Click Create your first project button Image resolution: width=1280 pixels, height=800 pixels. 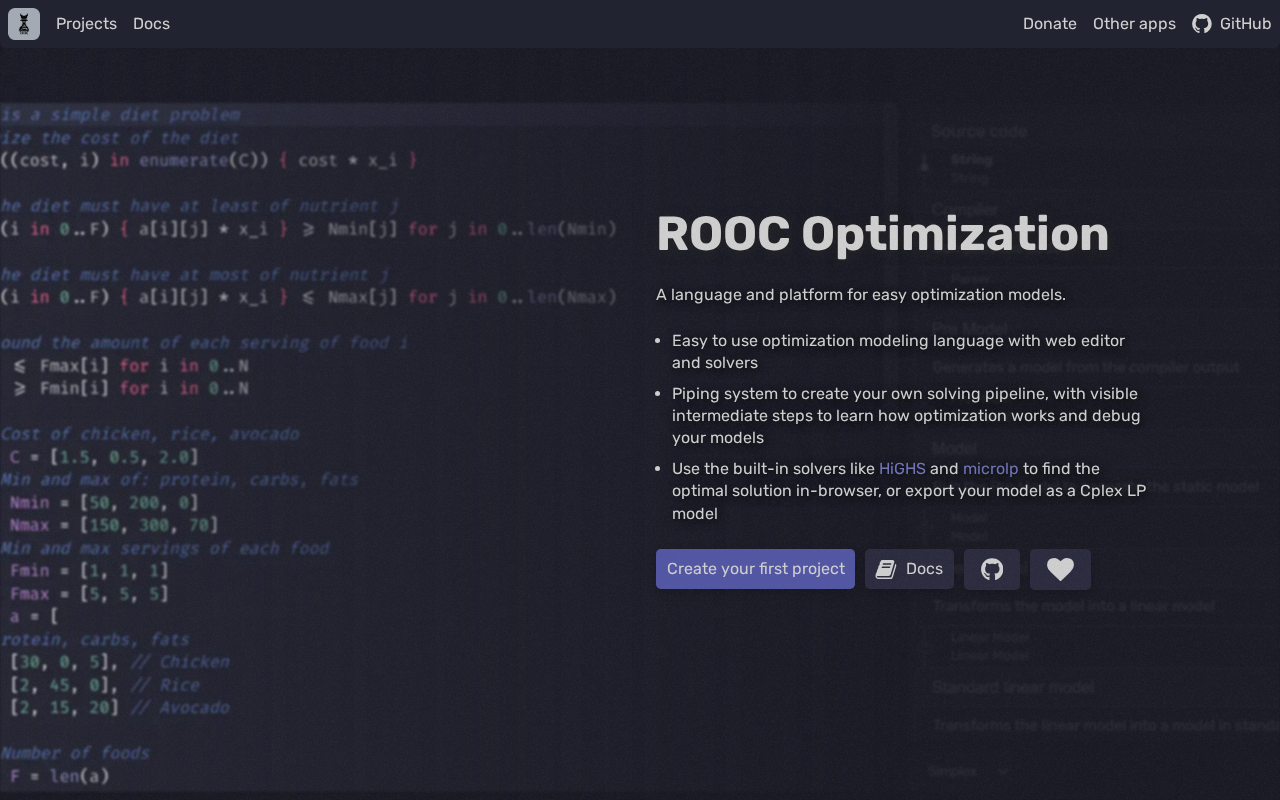pyautogui.click(x=755, y=569)
